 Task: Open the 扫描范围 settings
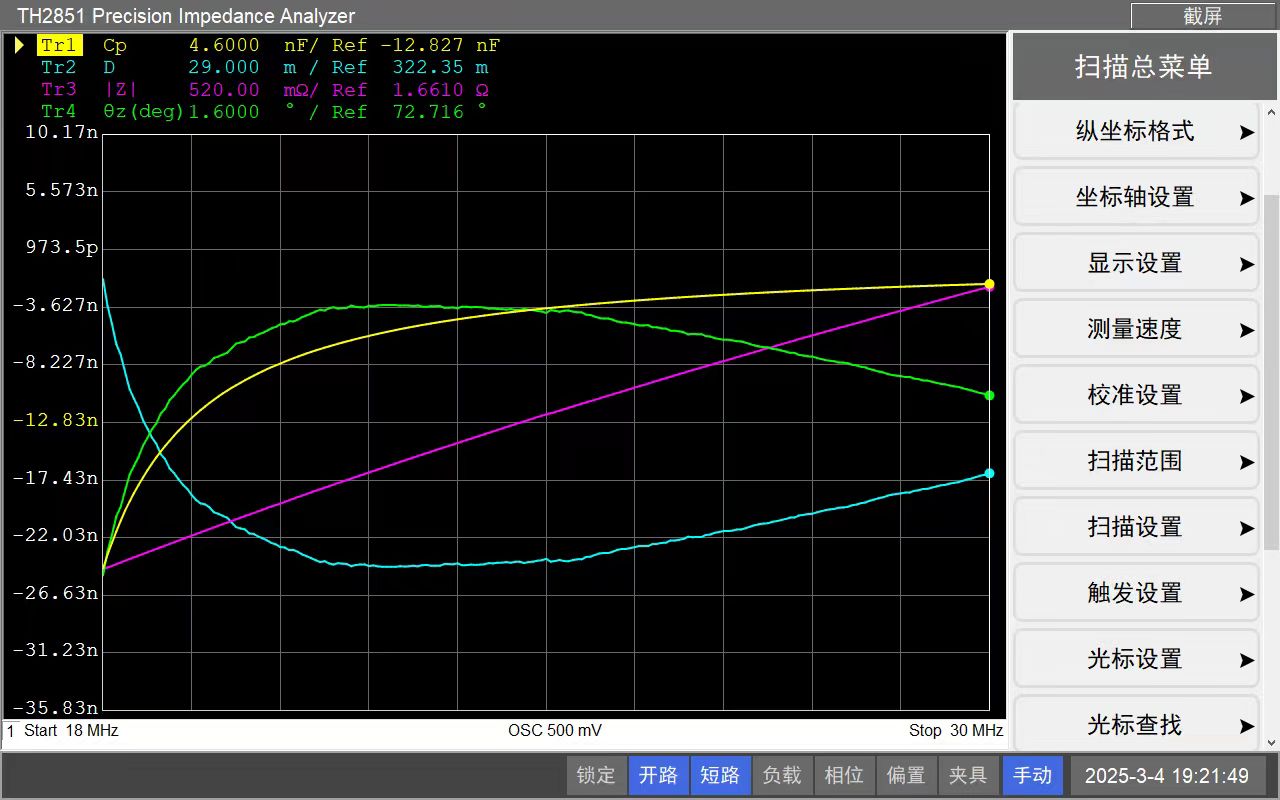[x=1136, y=462]
